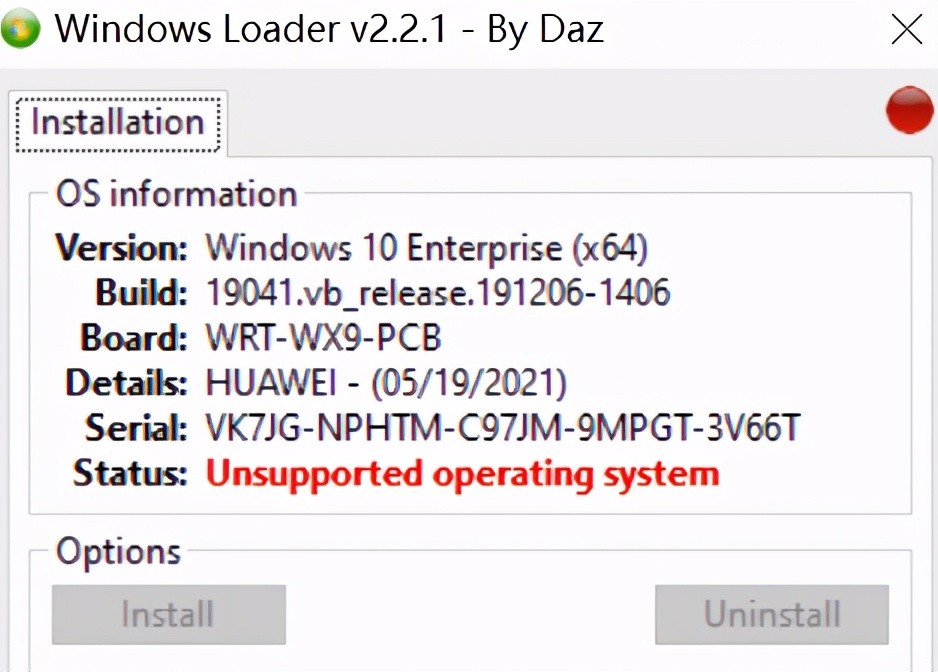Viewport: 938px width, 672px height.
Task: Click the build number 19041.vb_release value
Action: tap(438, 292)
